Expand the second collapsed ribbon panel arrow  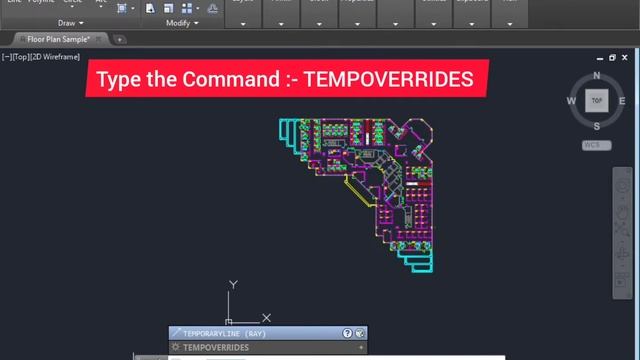(281, 24)
